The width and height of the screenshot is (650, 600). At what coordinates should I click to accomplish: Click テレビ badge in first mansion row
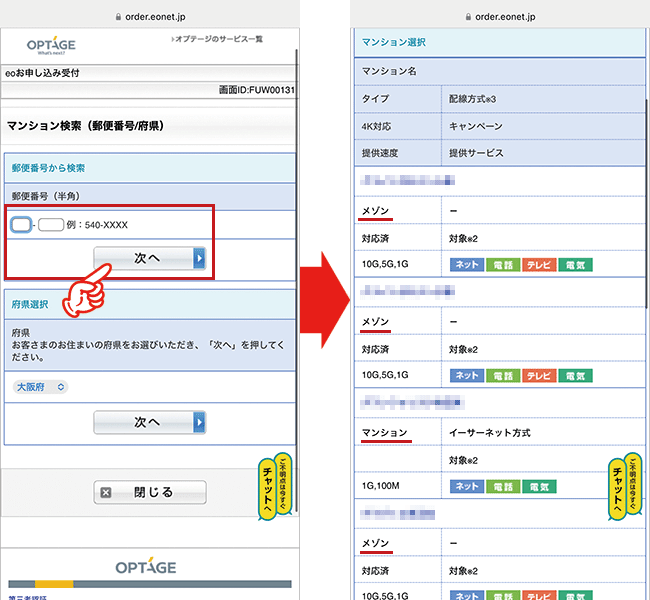(x=539, y=265)
